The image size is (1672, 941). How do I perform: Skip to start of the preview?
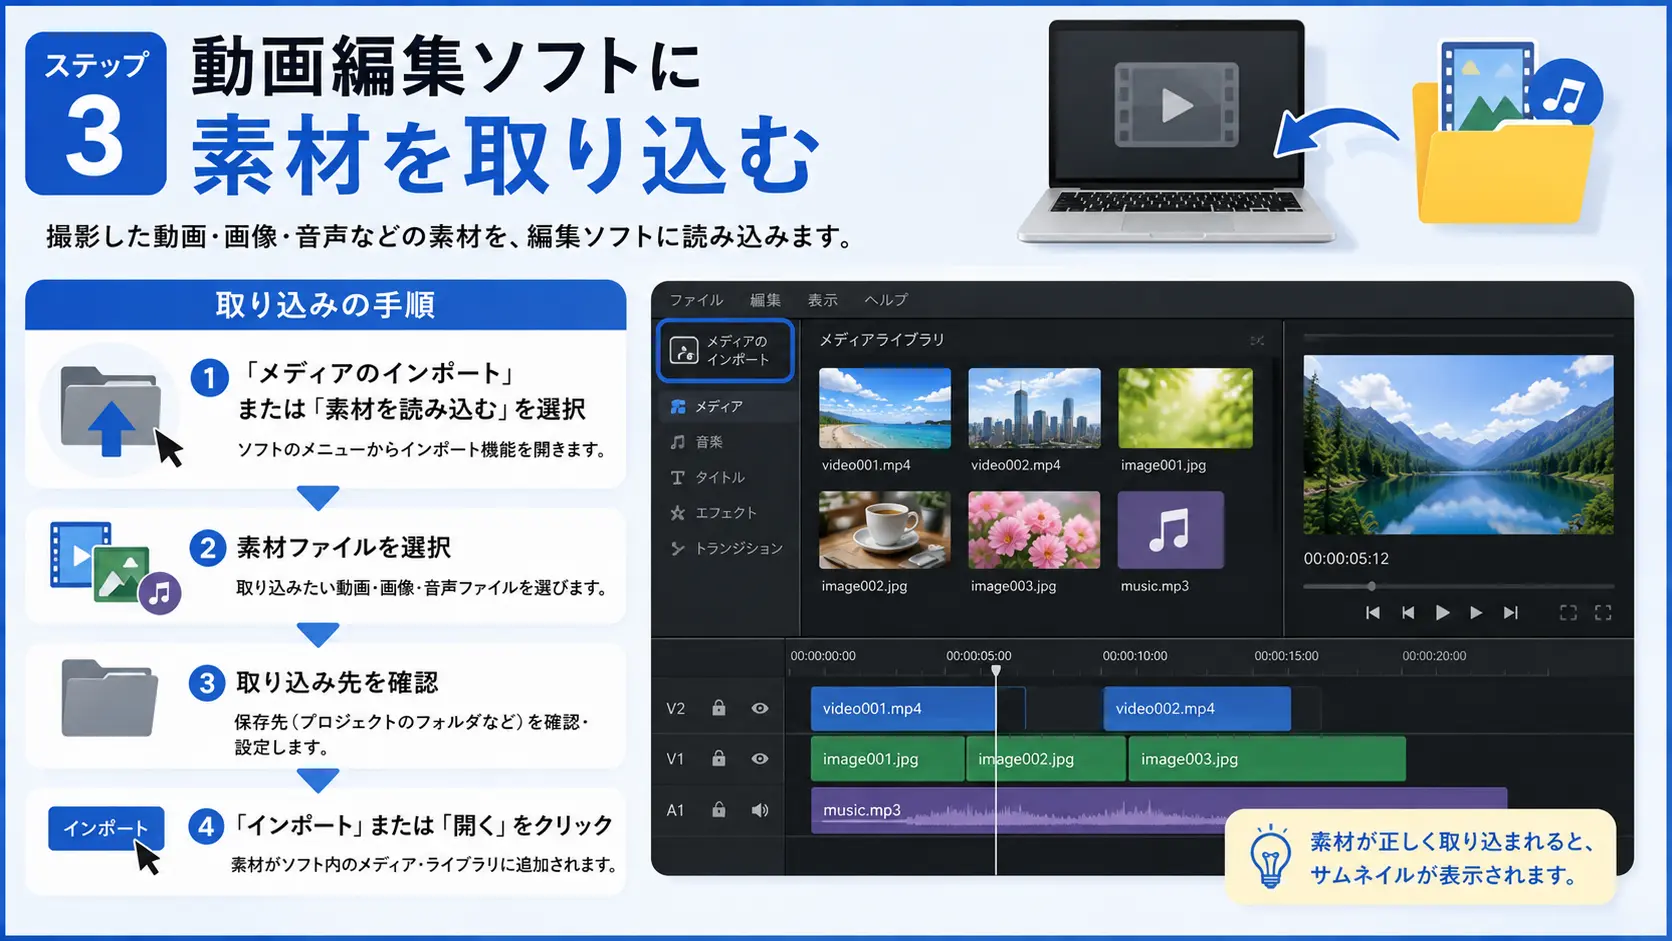pyautogui.click(x=1373, y=613)
